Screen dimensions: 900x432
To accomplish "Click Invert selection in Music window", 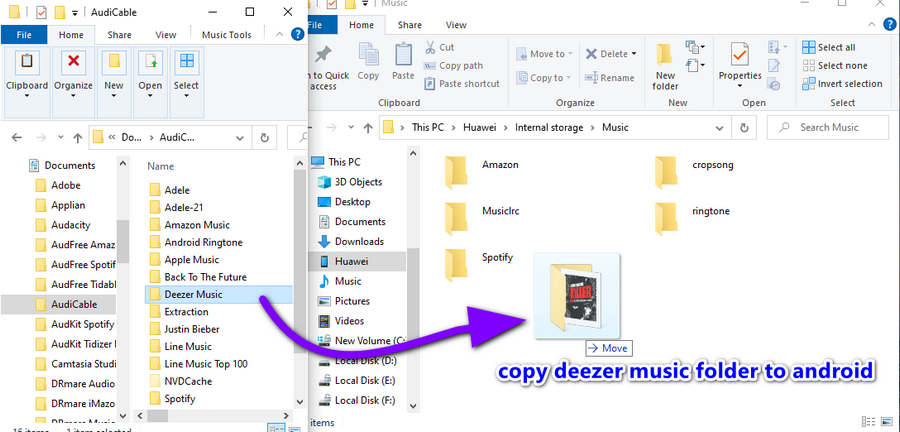I will (842, 84).
